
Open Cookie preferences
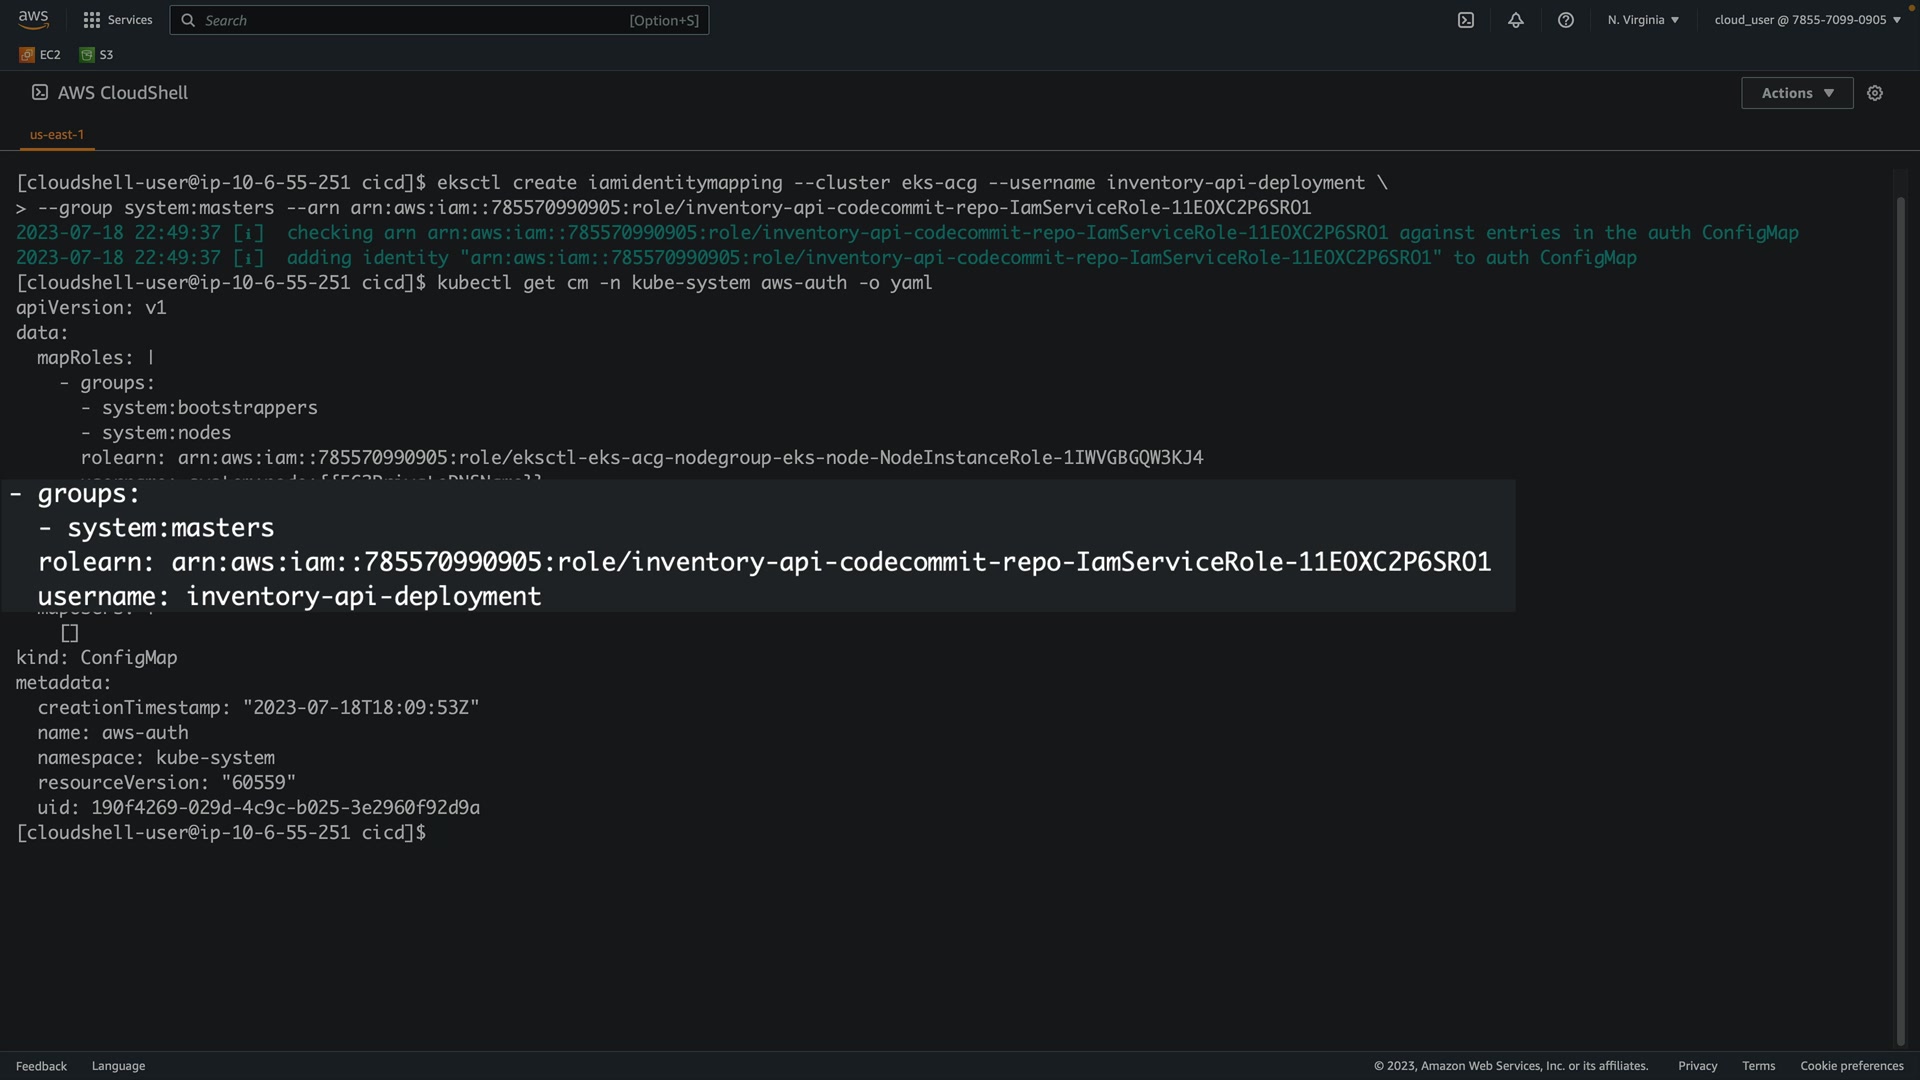tap(1851, 1066)
